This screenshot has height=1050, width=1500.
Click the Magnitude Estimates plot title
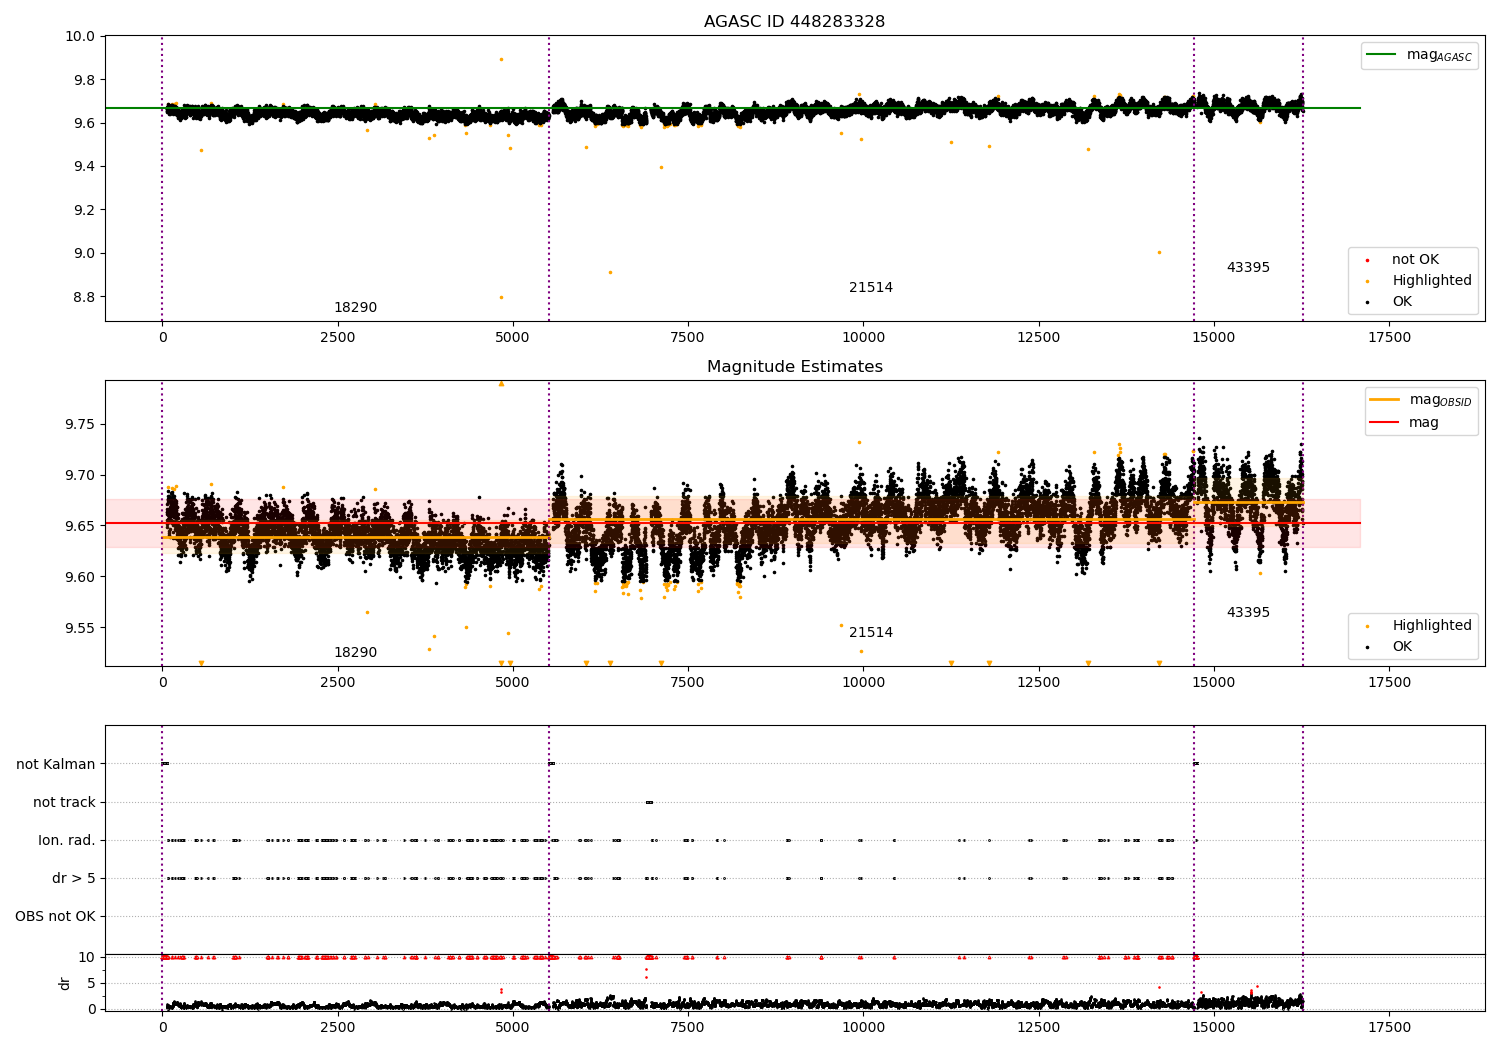(794, 367)
